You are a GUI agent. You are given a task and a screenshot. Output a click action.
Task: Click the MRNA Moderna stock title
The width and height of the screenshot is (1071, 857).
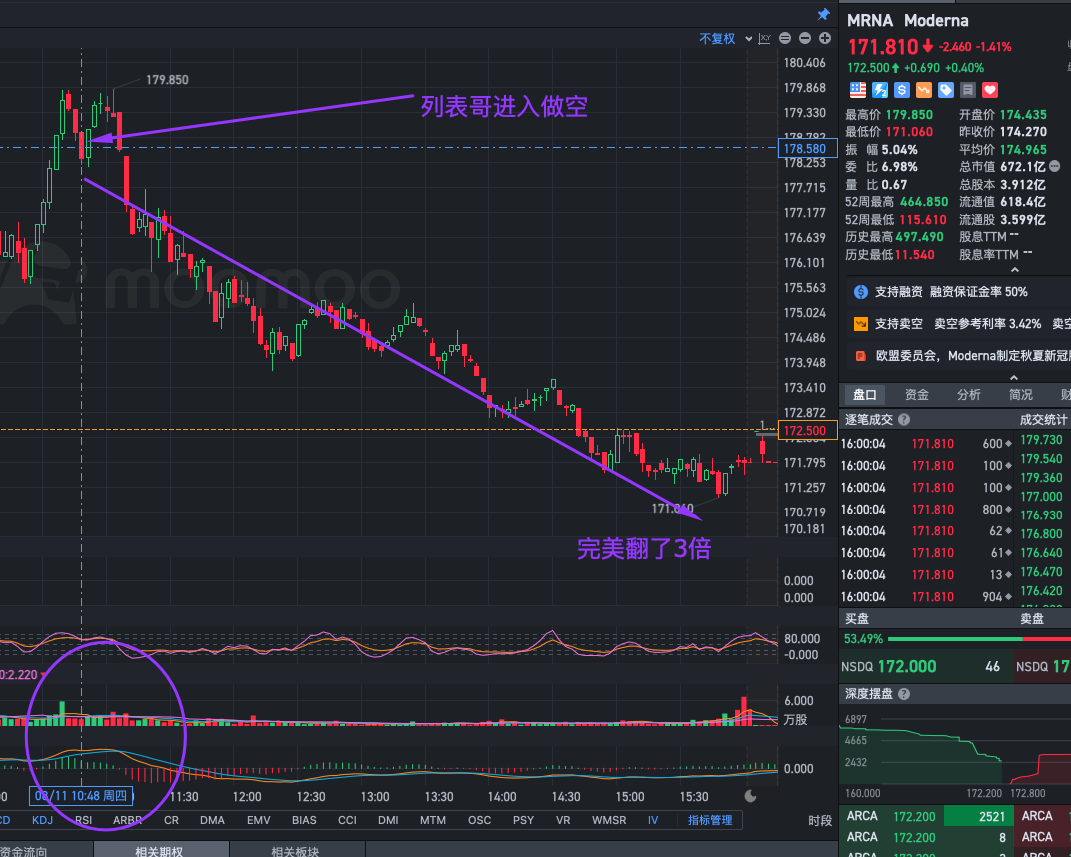[x=908, y=20]
